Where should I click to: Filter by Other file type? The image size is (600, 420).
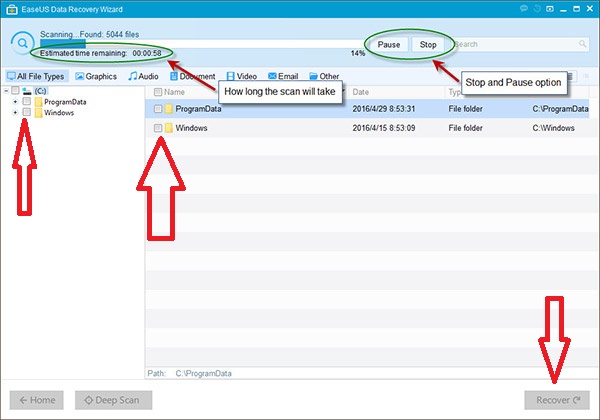click(x=324, y=76)
